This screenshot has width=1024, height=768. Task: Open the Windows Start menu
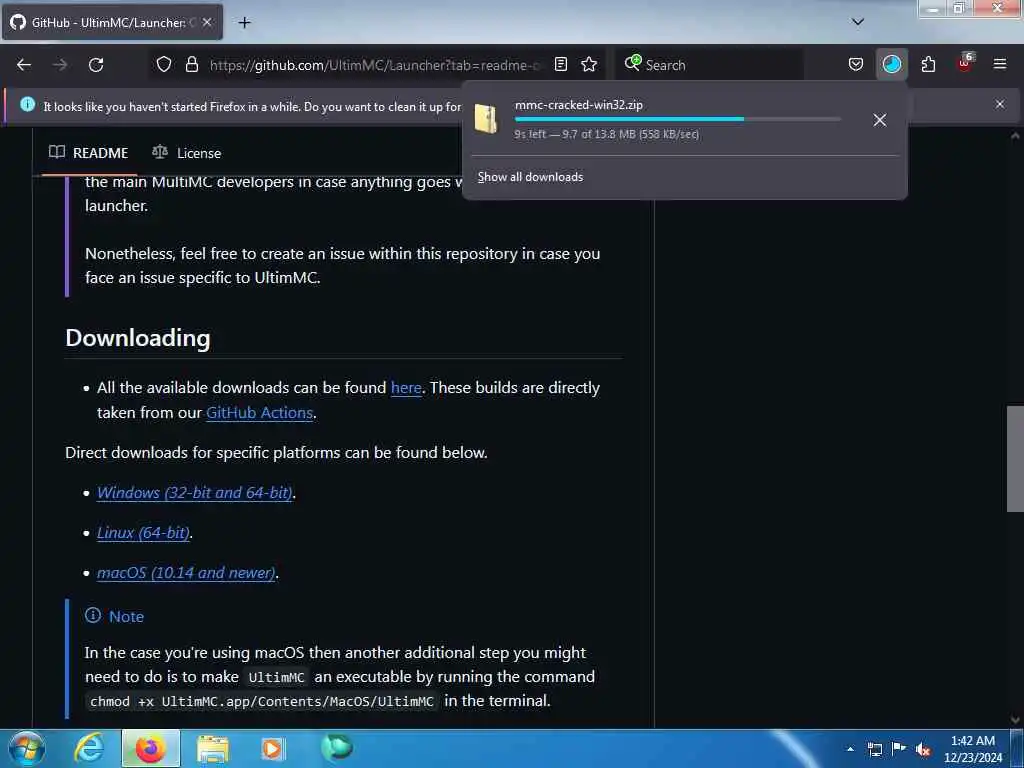[26, 748]
